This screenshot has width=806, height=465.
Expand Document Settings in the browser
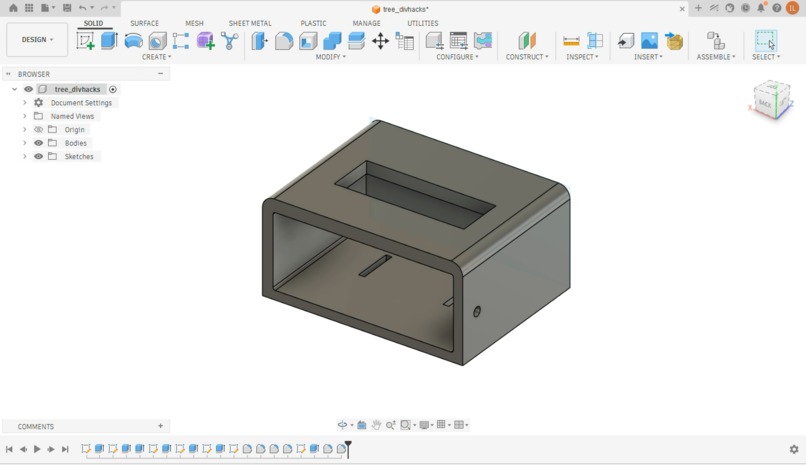(24, 103)
